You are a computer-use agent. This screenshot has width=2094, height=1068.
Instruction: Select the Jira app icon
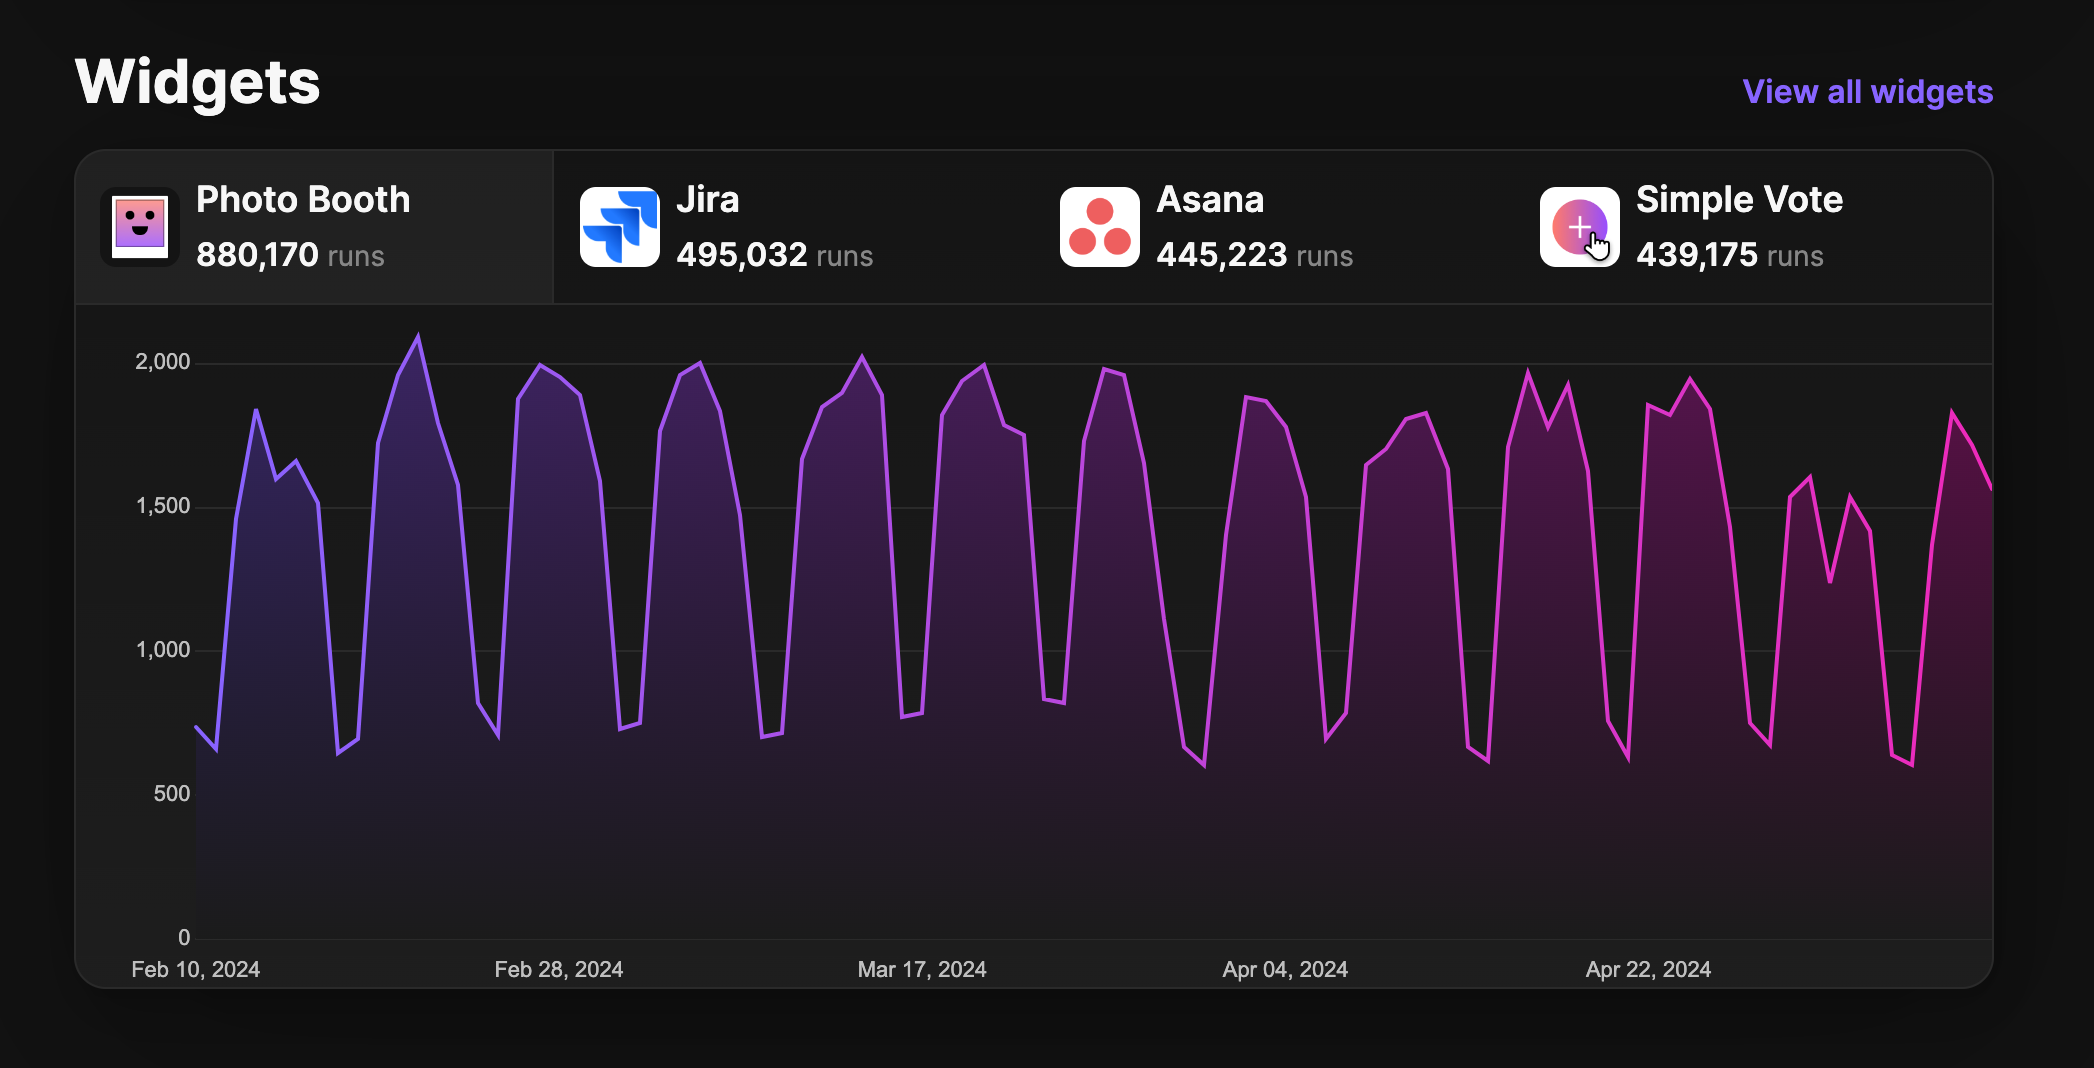[x=620, y=225]
